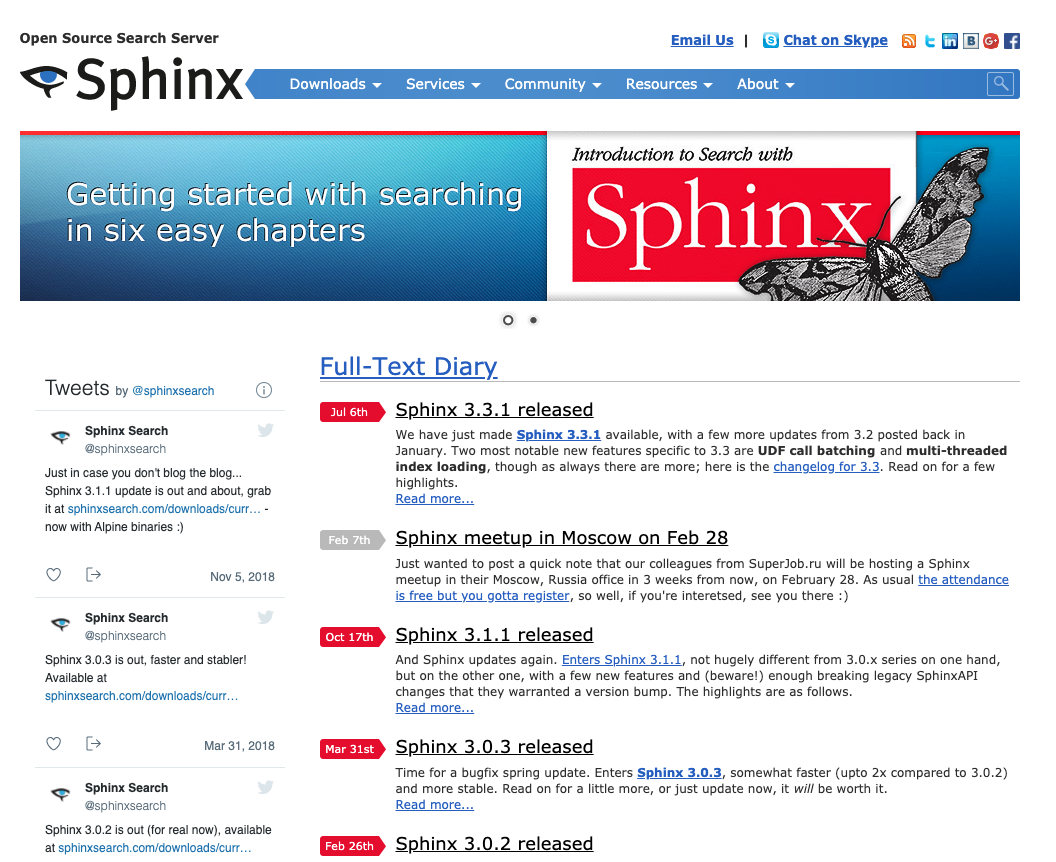Open Sphinx meetup in Moscow post
Viewport: 1056px width, 862px height.
pos(562,537)
